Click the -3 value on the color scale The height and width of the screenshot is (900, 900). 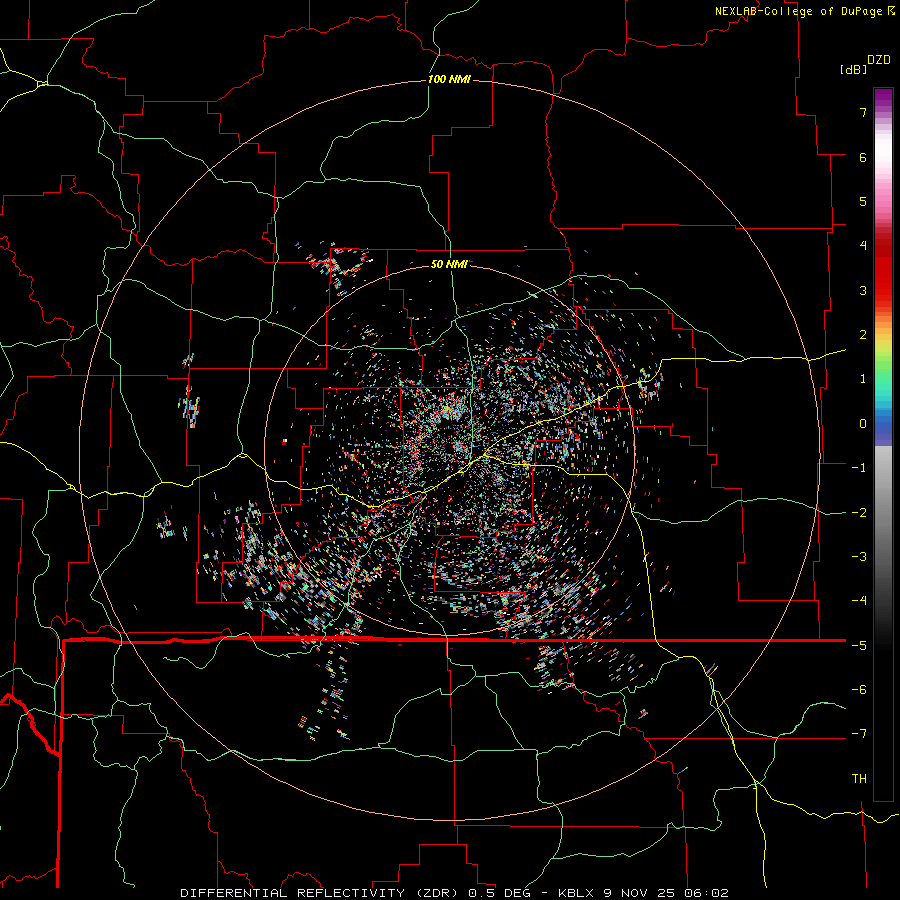coord(859,557)
